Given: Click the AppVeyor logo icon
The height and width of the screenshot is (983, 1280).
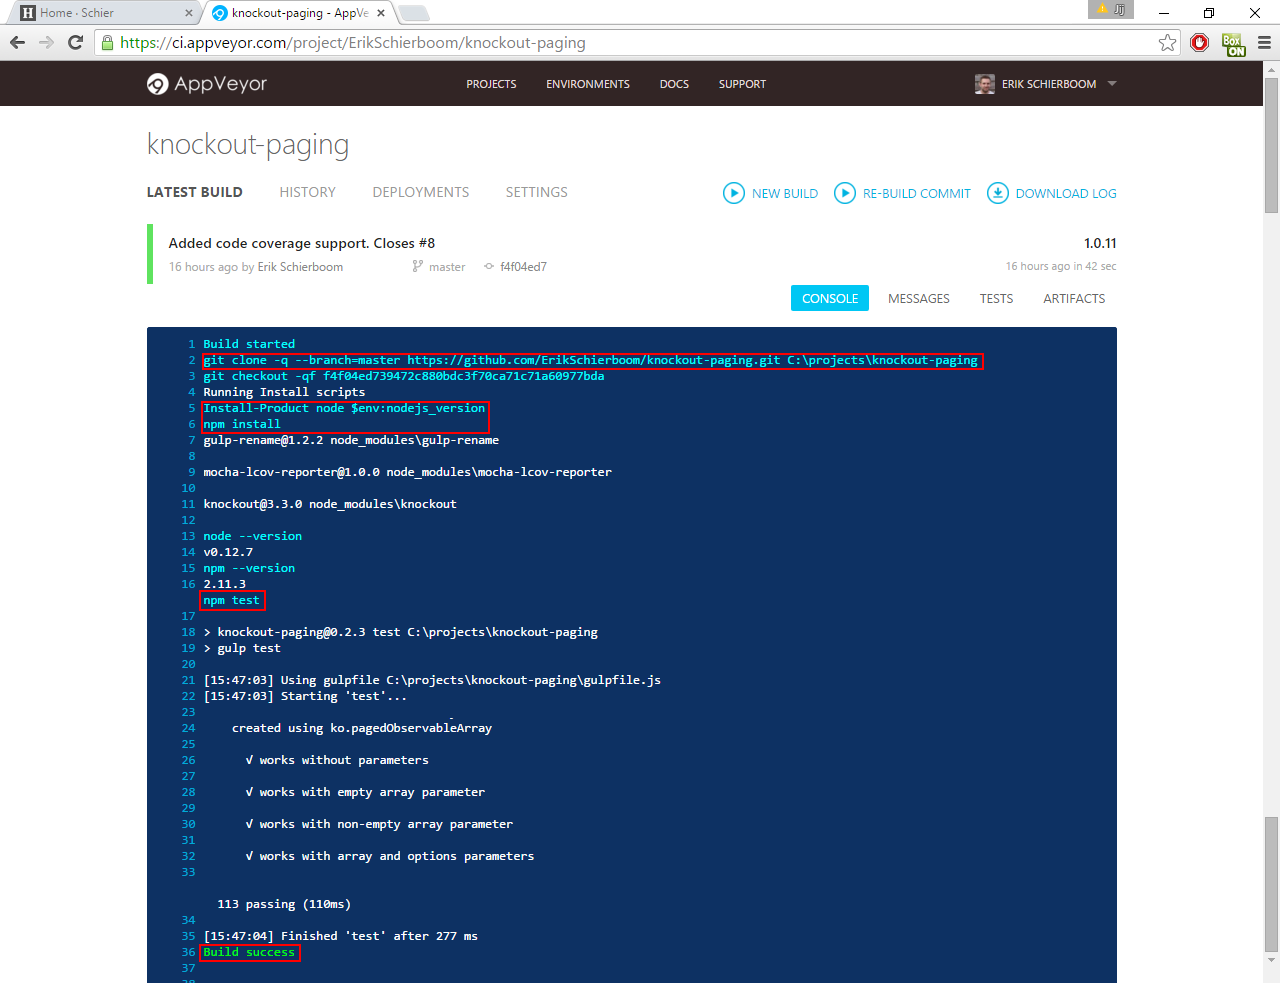Looking at the screenshot, I should pos(157,84).
